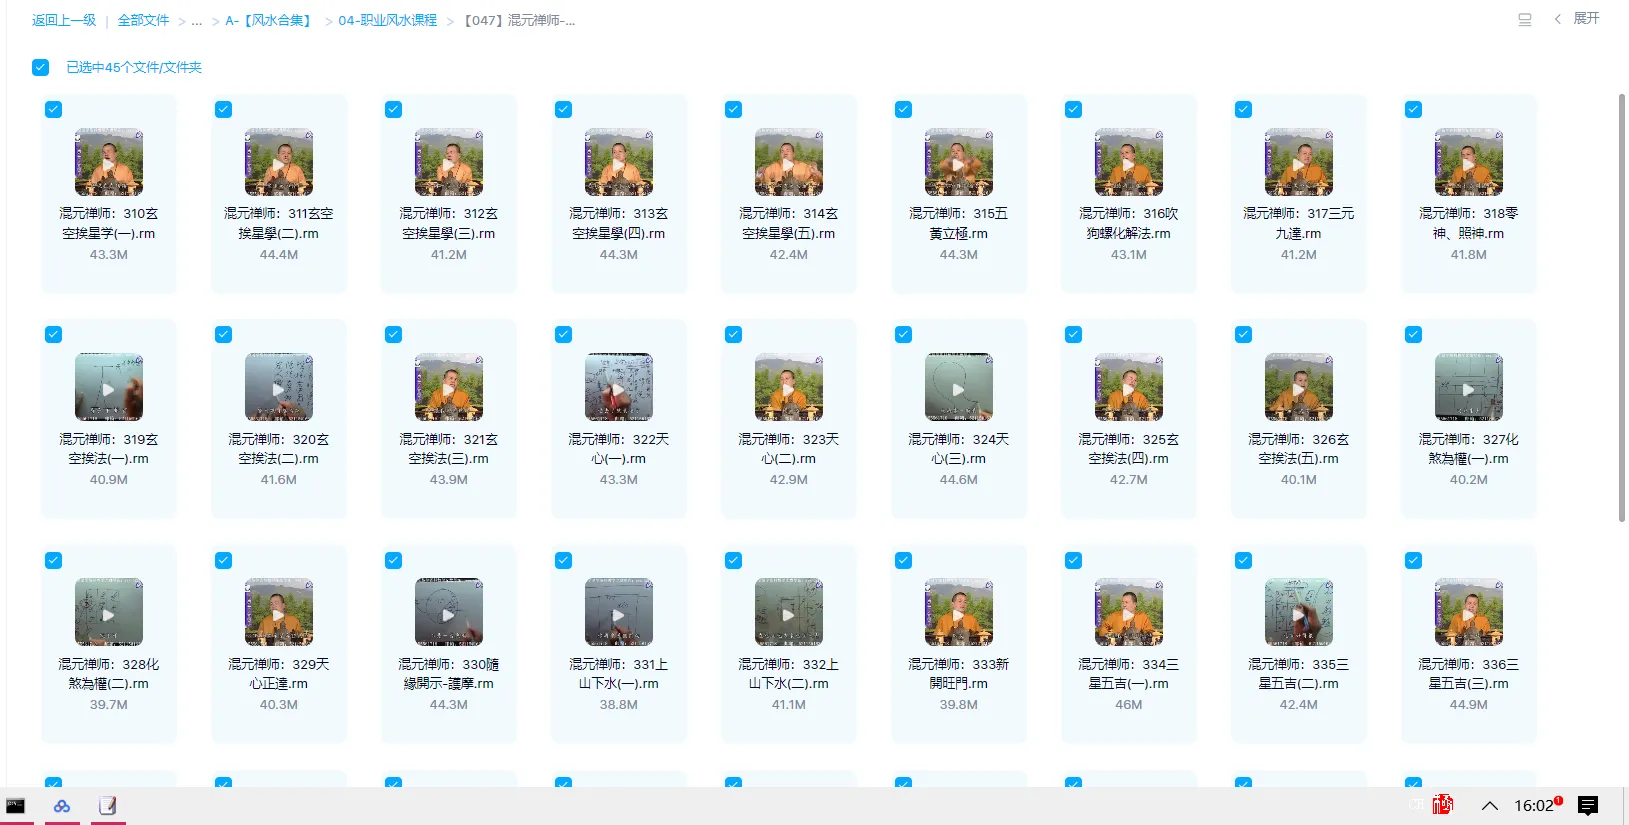The image size is (1629, 825).
Task: Open the 326玄空挨法(五).rm video icon
Action: 1299,387
